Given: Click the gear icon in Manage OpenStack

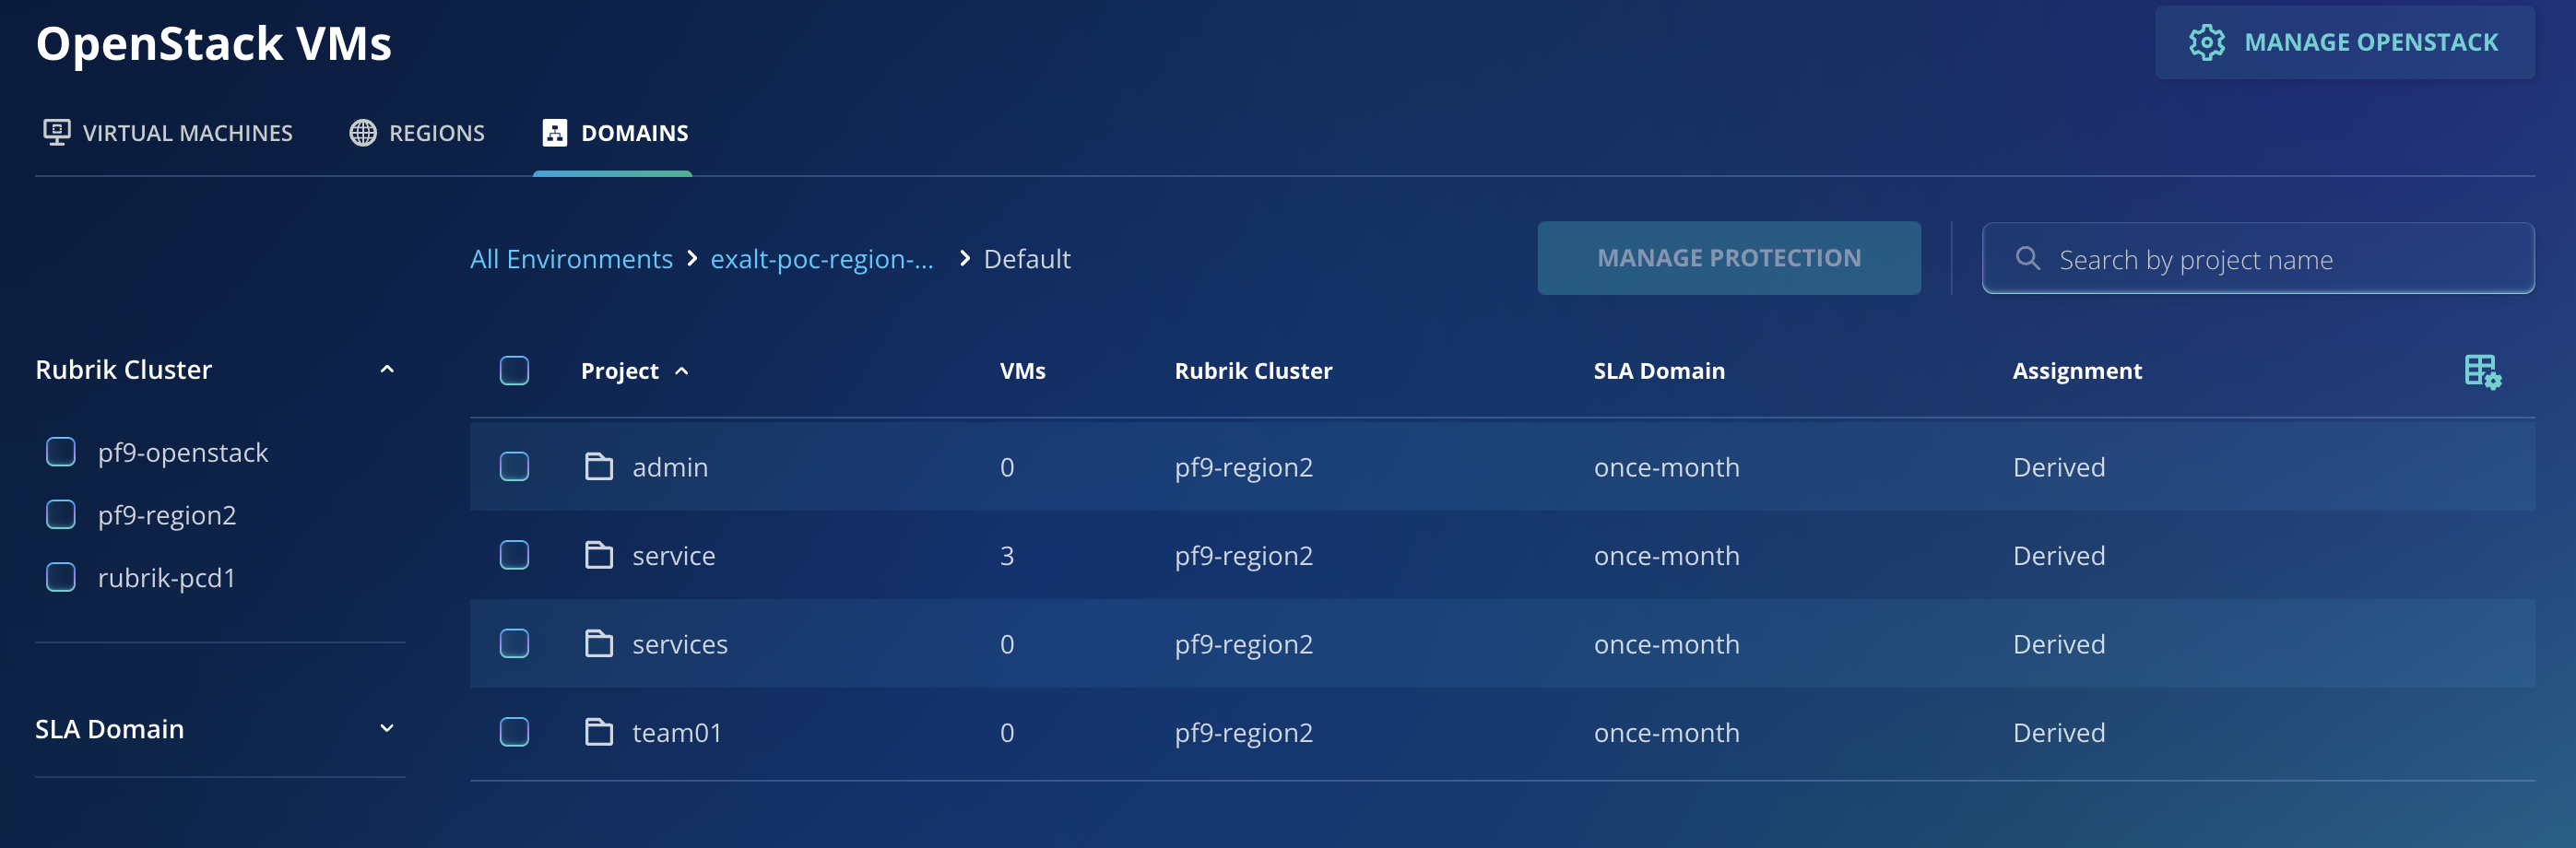Looking at the screenshot, I should pos(2206,42).
